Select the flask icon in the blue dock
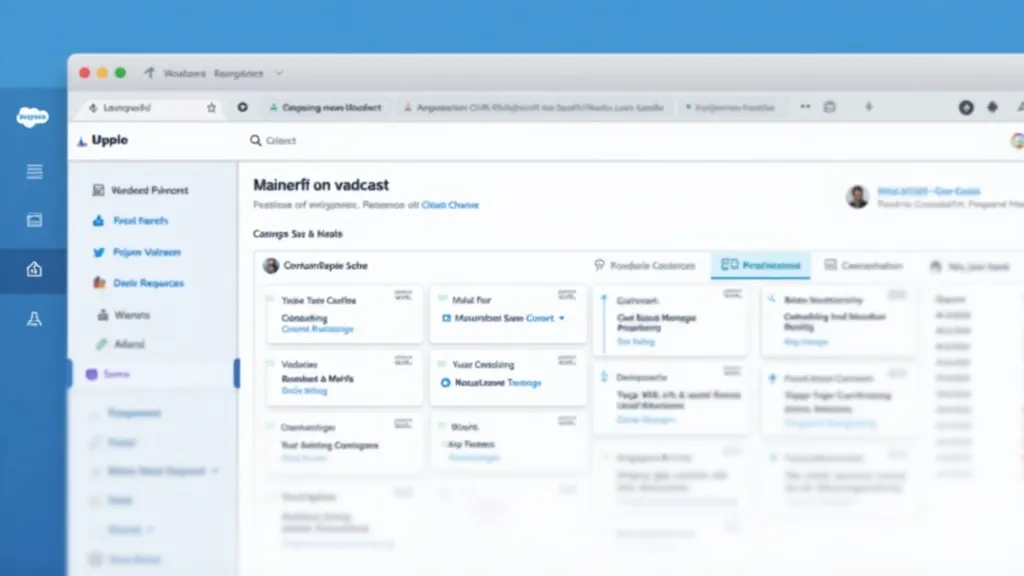The image size is (1024, 576). click(x=34, y=318)
